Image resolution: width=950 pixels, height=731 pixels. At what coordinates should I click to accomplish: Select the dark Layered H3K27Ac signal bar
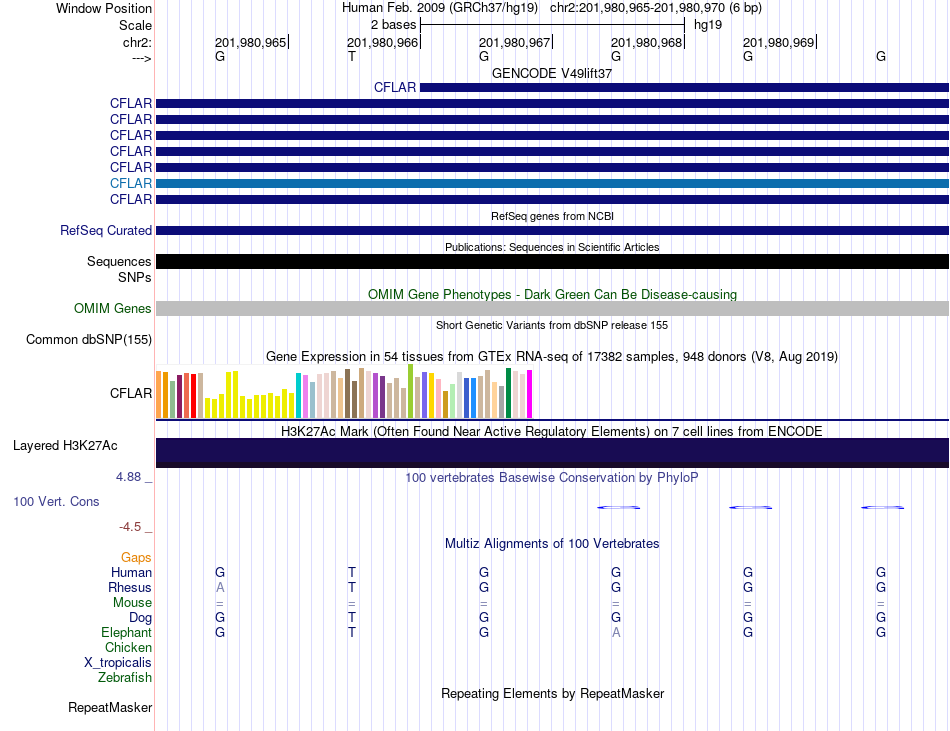(x=552, y=452)
